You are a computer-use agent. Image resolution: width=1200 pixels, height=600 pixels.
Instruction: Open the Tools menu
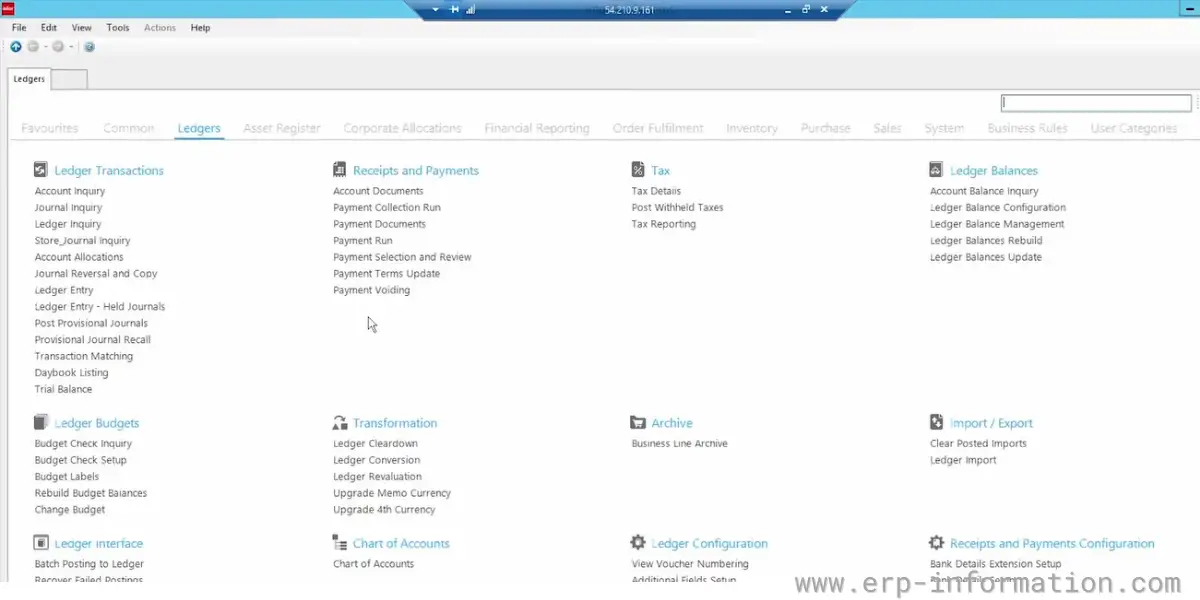[118, 28]
